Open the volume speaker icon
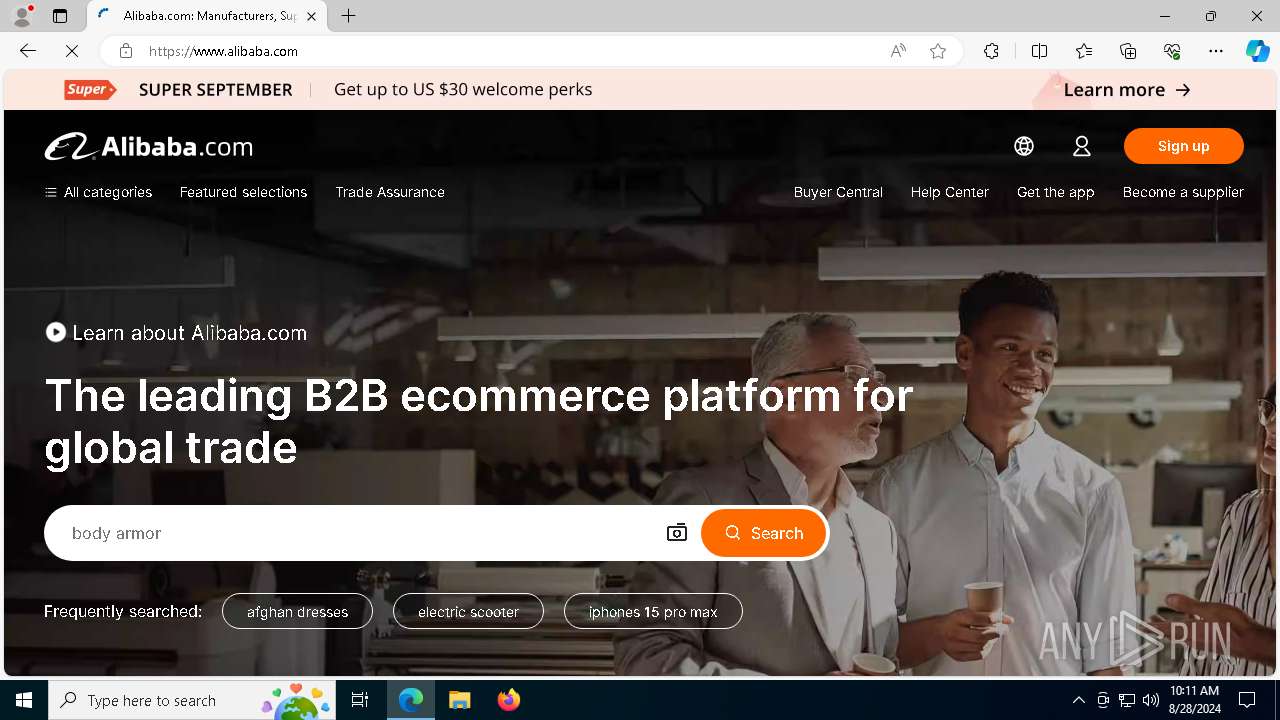1280x720 pixels. pos(1151,700)
